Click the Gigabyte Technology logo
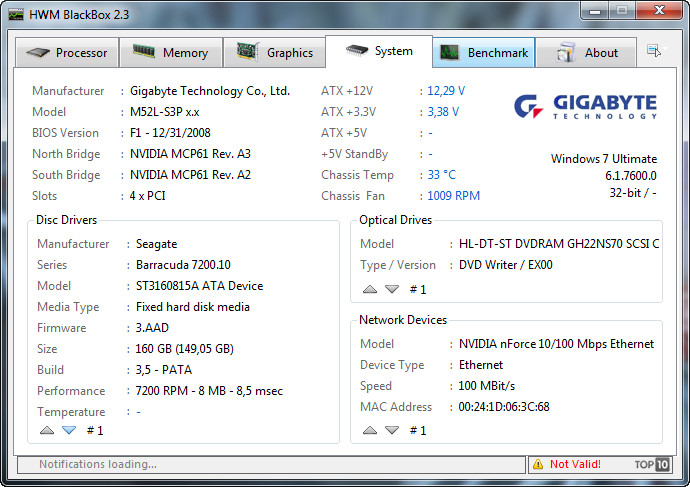Viewport: 690px width, 487px height. point(585,106)
